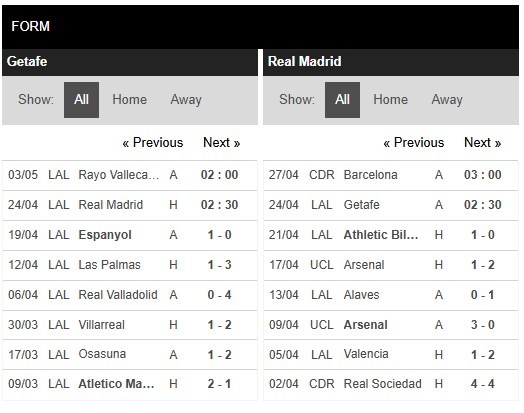The image size is (524, 413).
Task: Show Real Madrid Home matches only
Action: coord(390,100)
